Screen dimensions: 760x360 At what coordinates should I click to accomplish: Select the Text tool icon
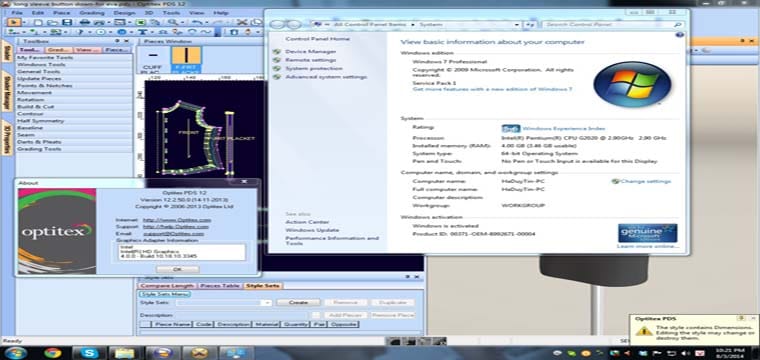(x=142, y=32)
